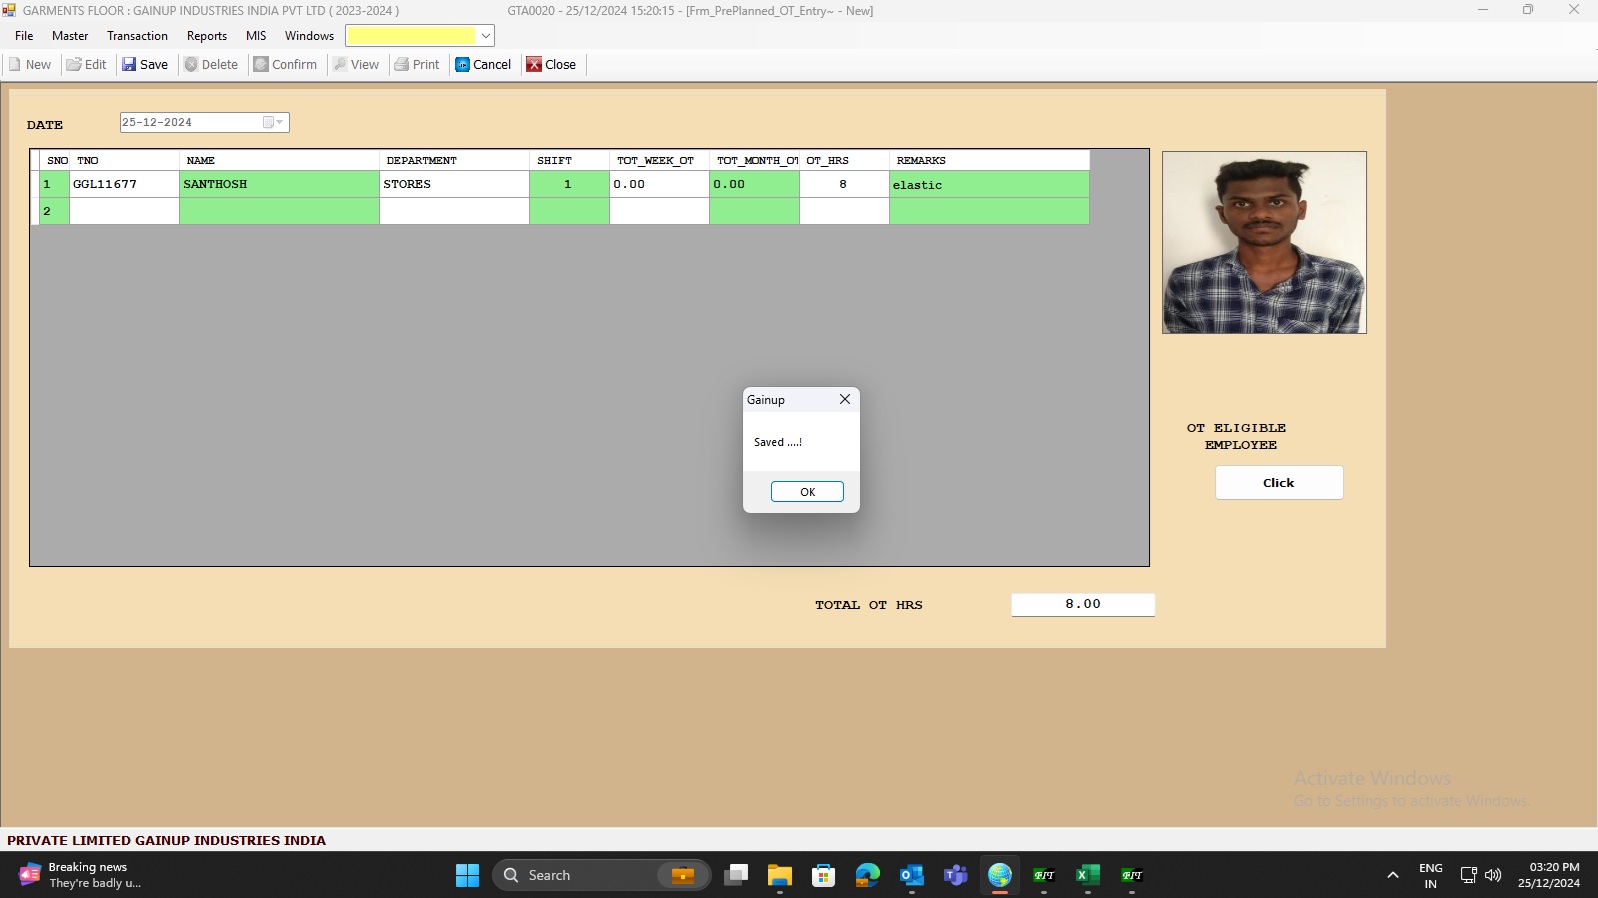This screenshot has width=1598, height=898.
Task: Open the Transaction menu
Action: (137, 36)
